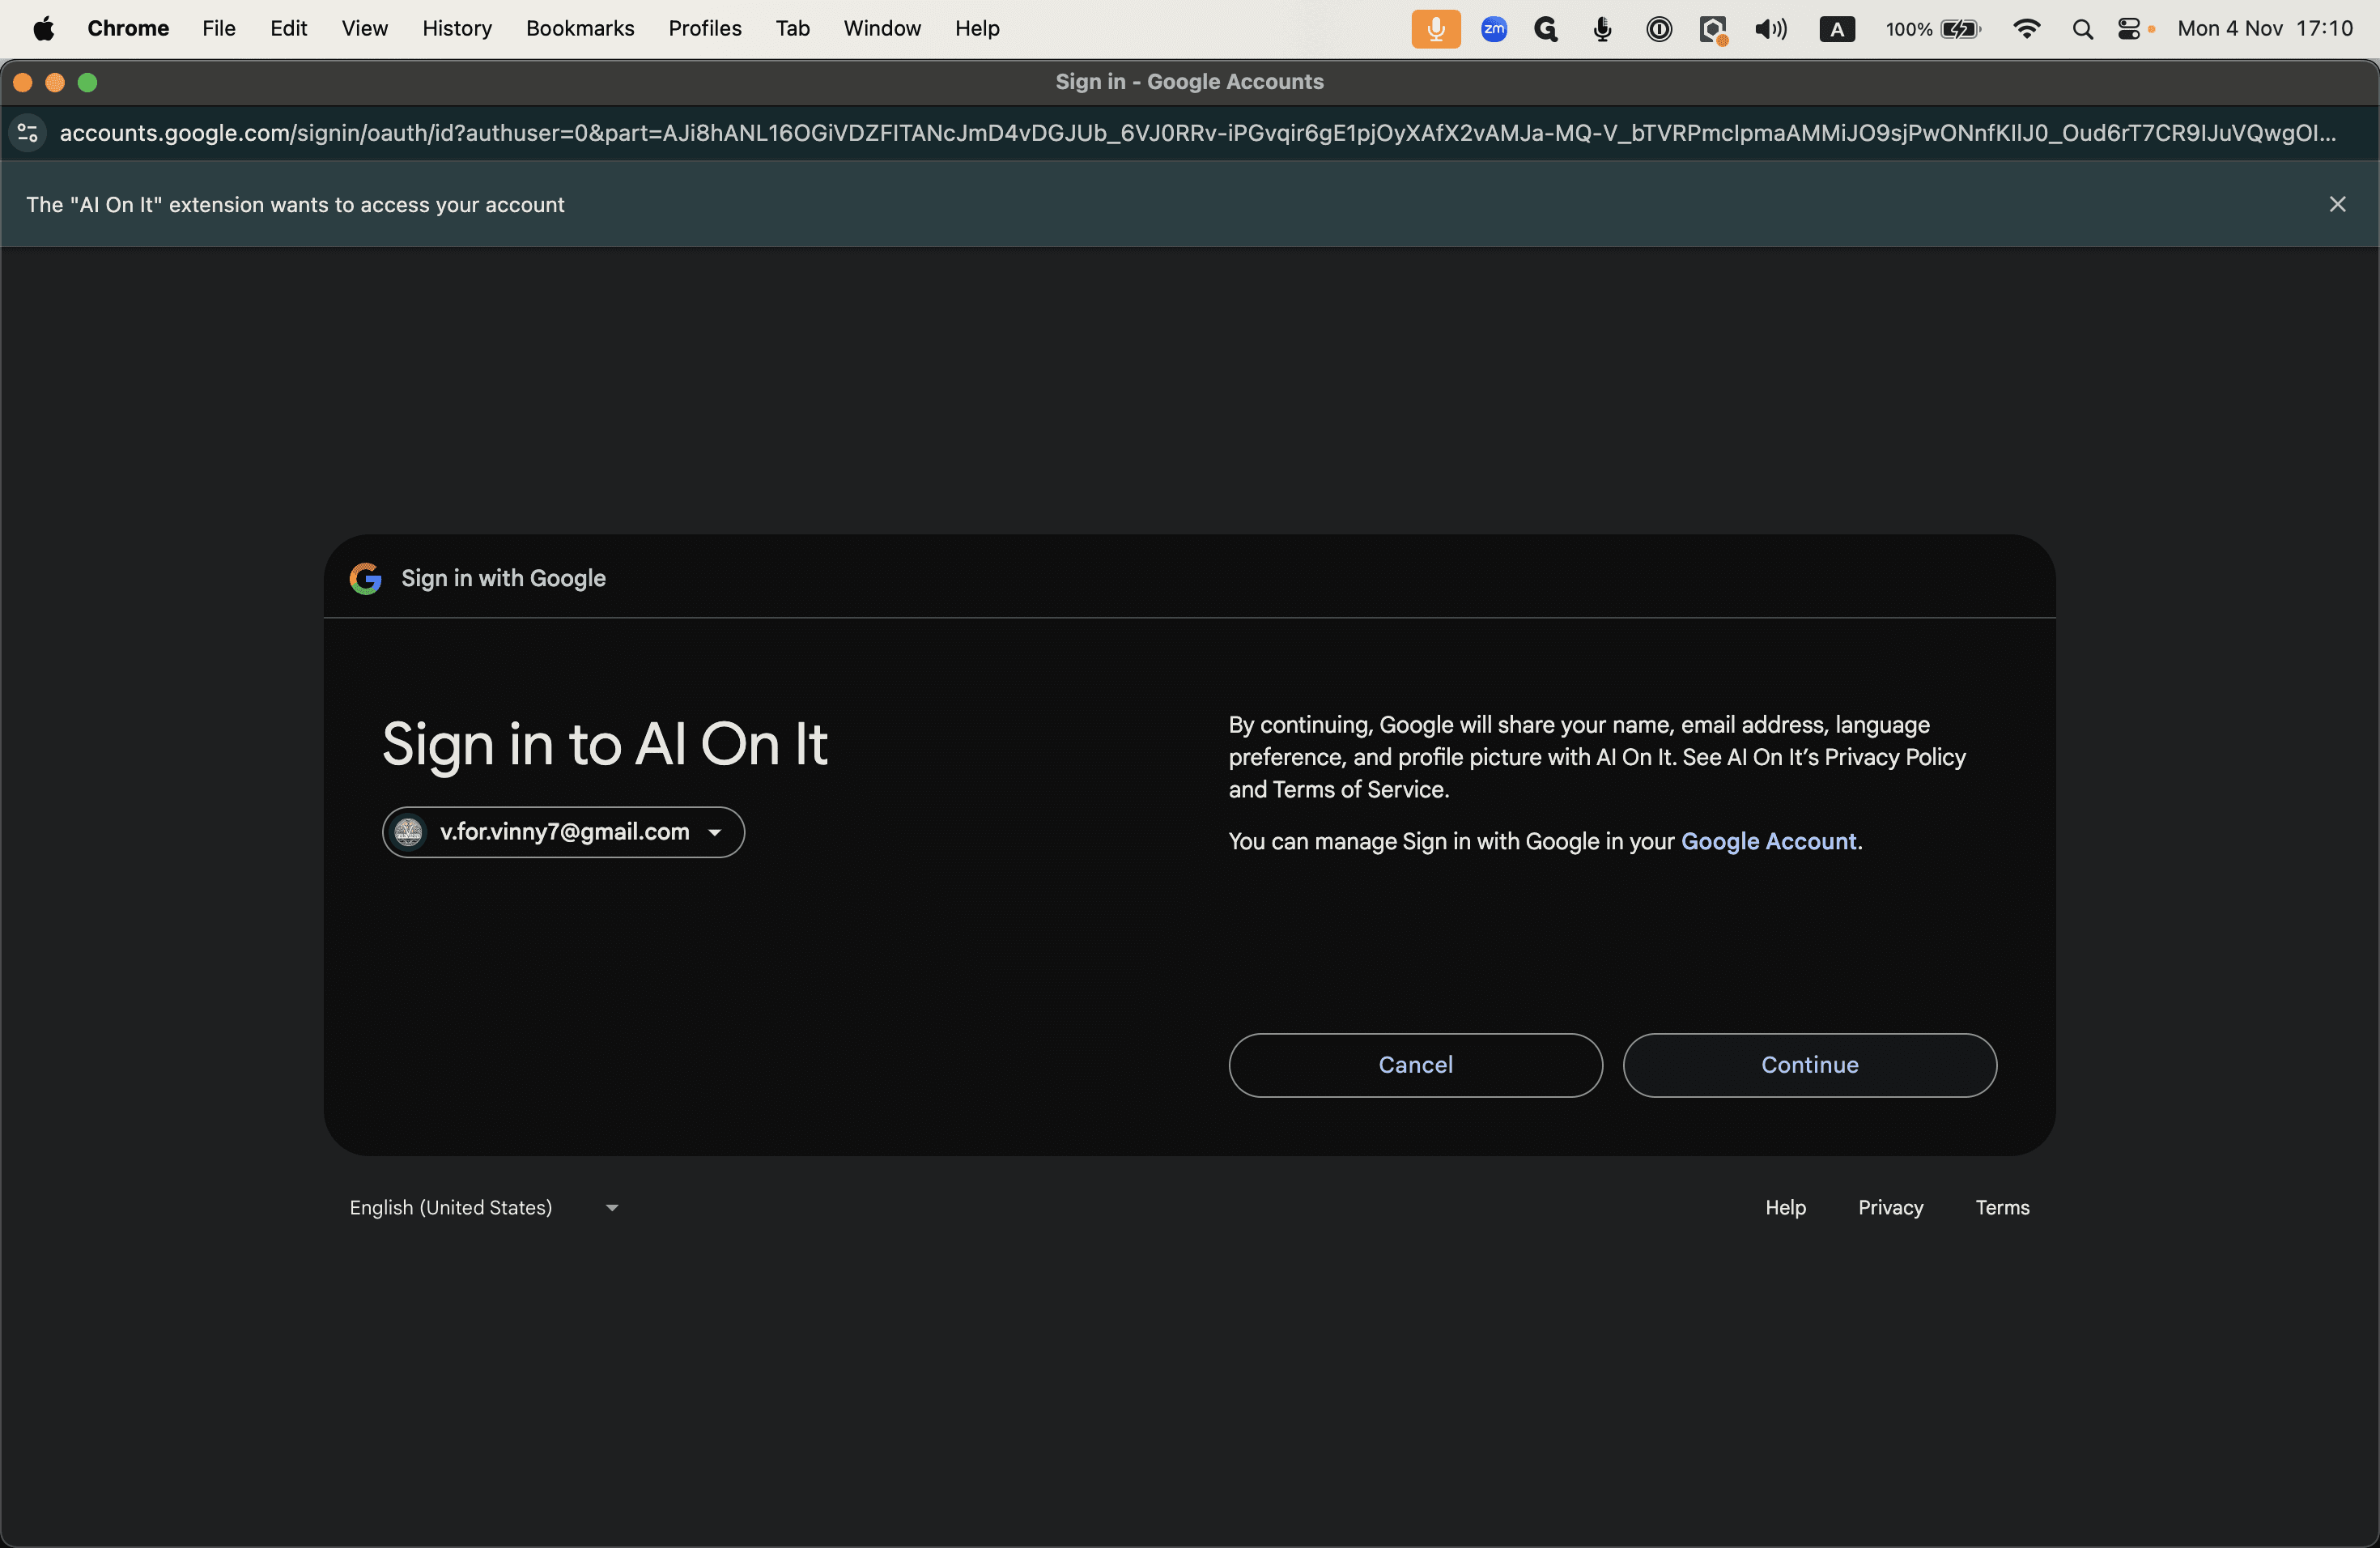Click the Grammarly G icon in menu bar
This screenshot has height=1548, width=2380.
coord(1546,29)
